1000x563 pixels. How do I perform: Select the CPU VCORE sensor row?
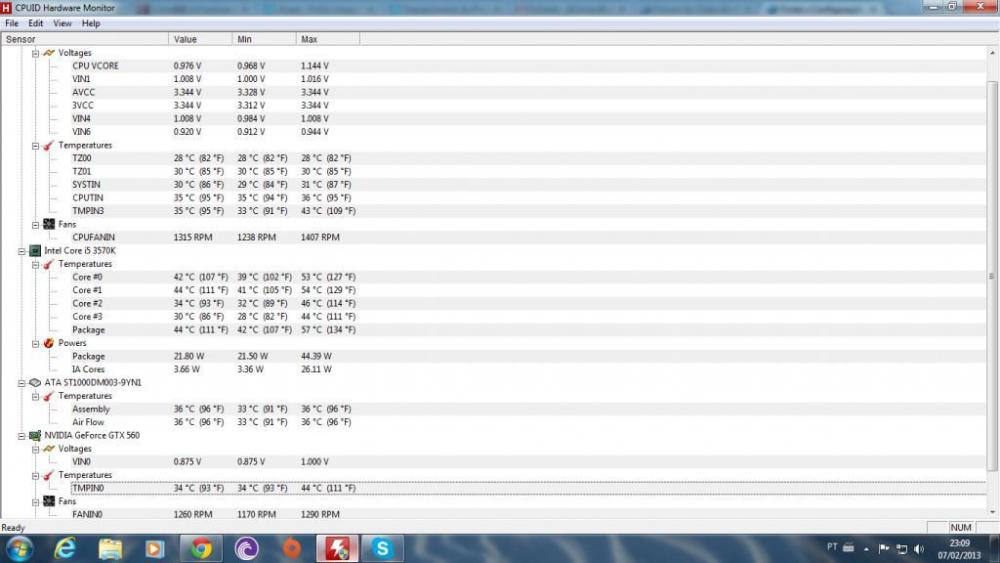pos(95,66)
